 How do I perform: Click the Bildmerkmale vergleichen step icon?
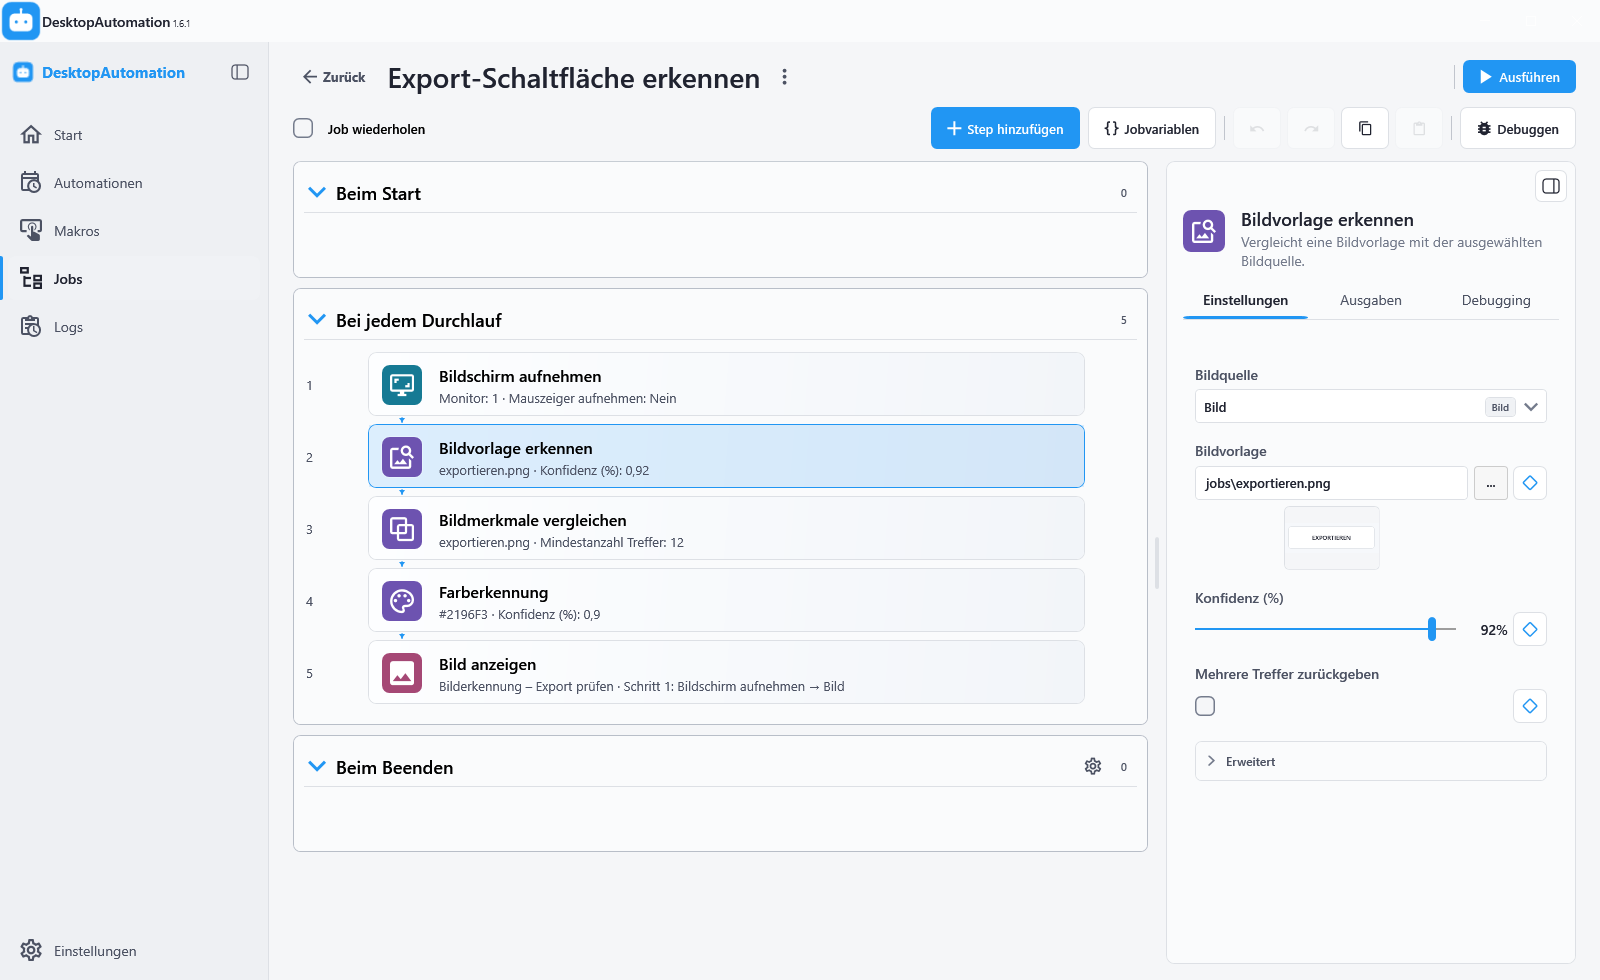(x=402, y=528)
